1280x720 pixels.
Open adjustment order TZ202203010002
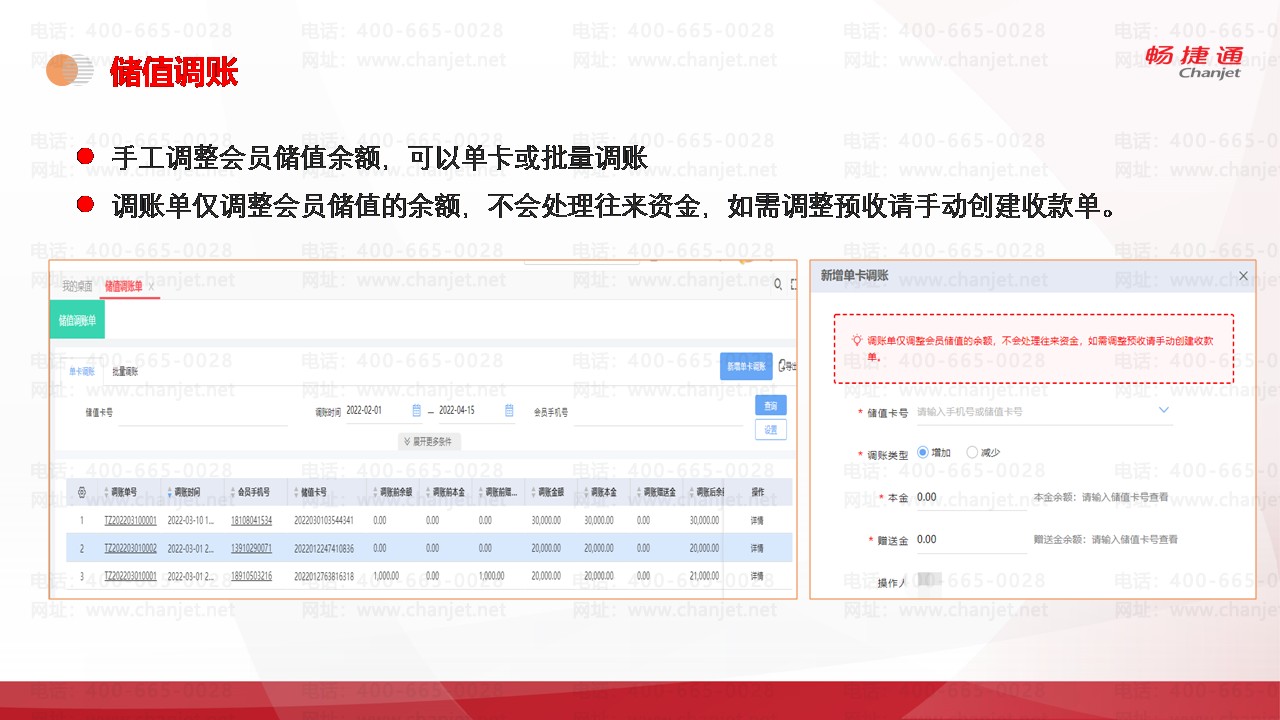click(130, 548)
